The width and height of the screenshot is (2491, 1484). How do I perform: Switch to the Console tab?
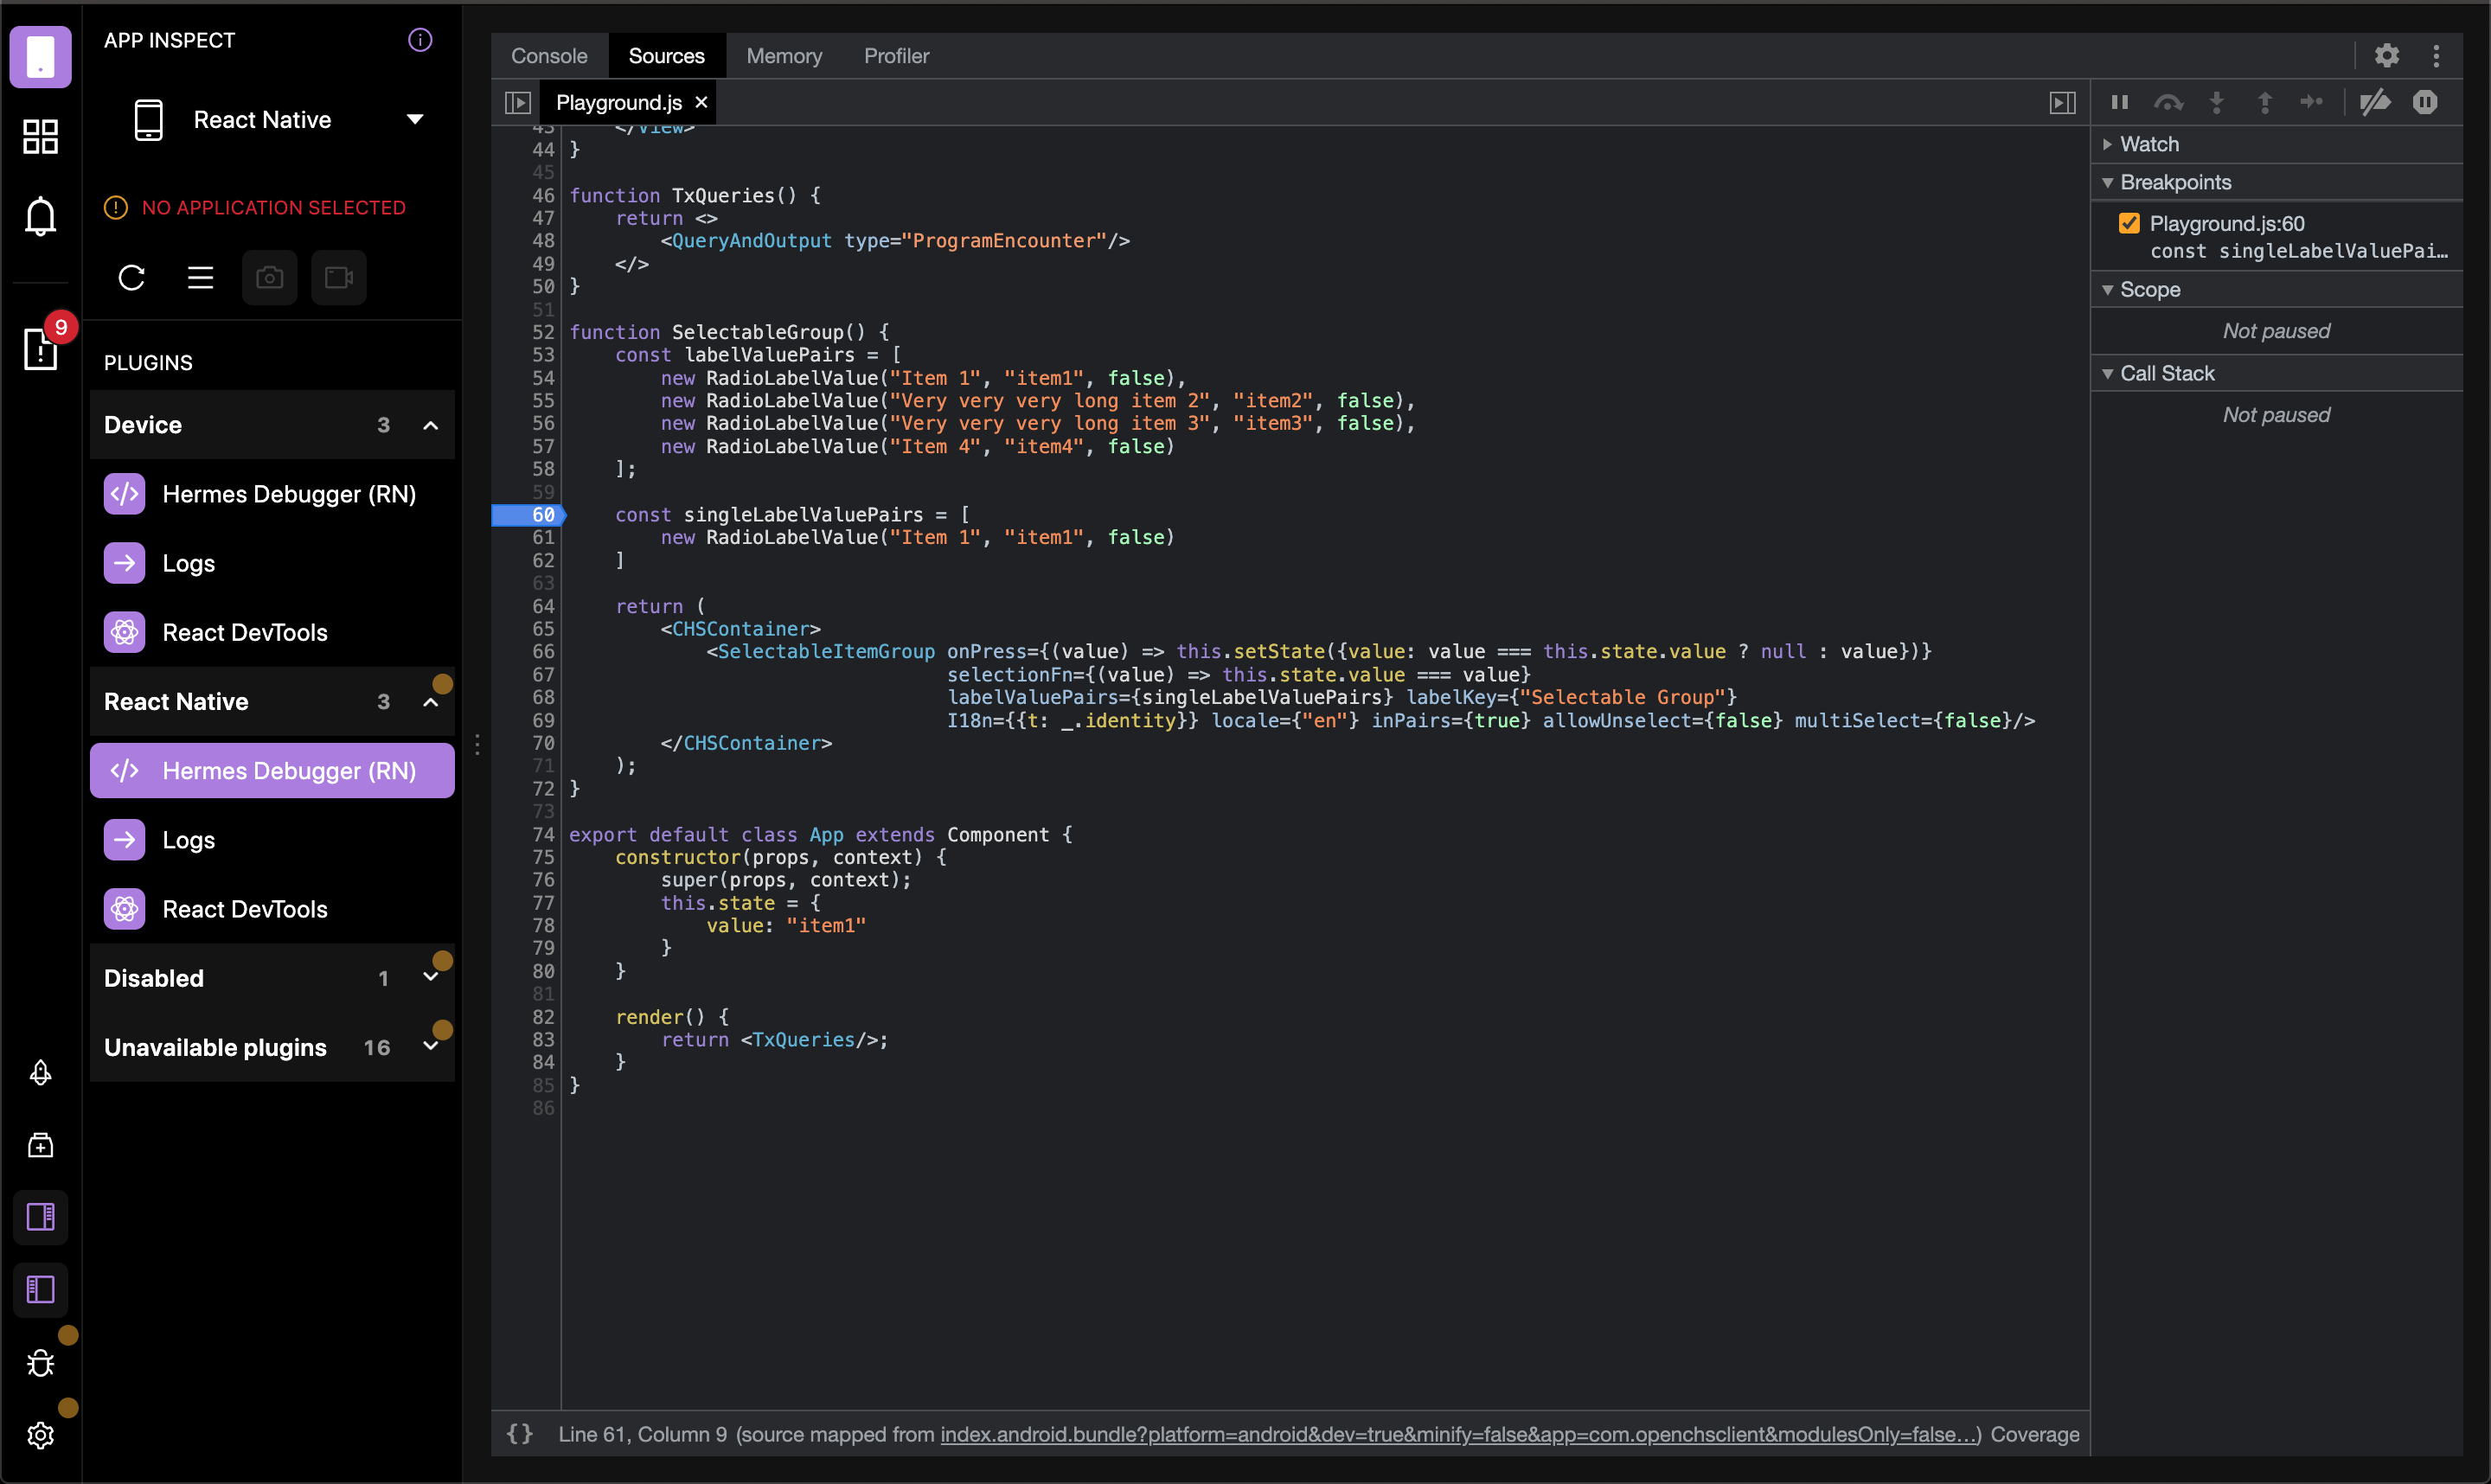(x=549, y=56)
